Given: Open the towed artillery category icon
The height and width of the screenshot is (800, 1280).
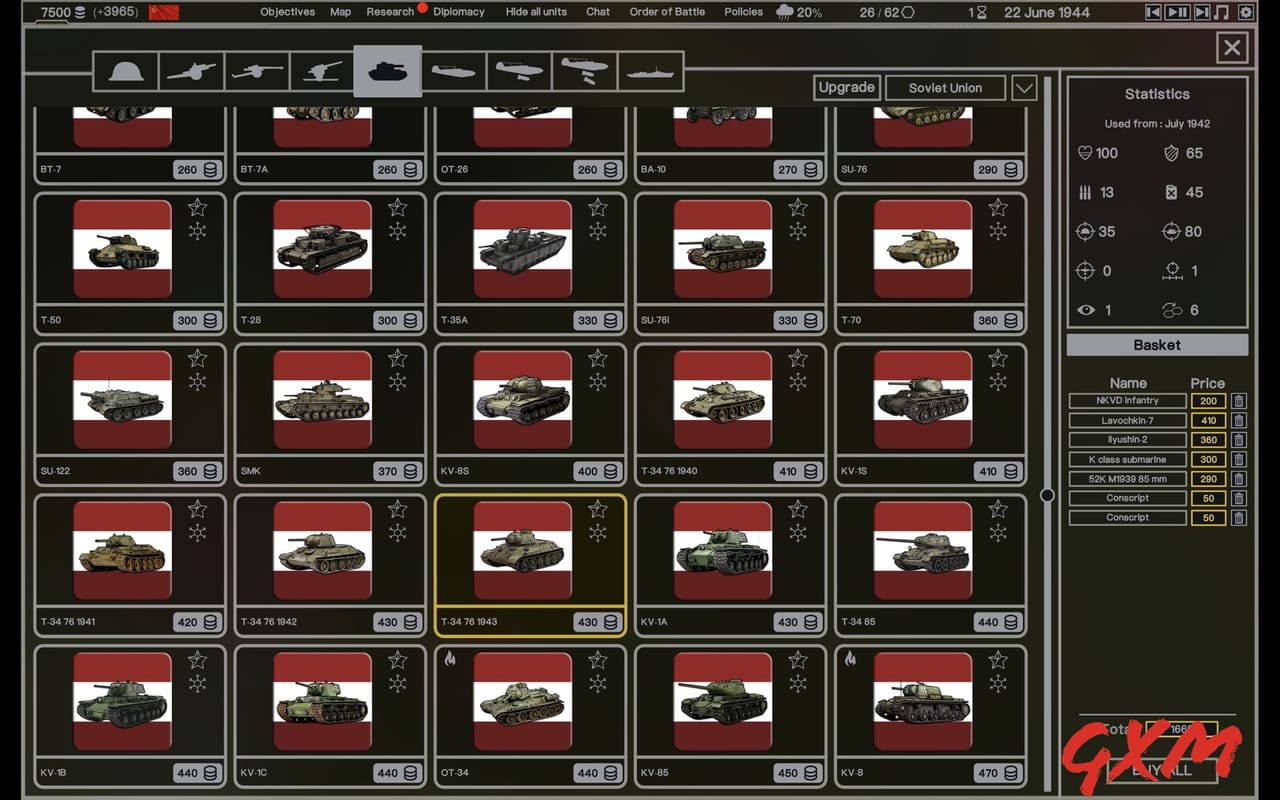Looking at the screenshot, I should point(190,71).
